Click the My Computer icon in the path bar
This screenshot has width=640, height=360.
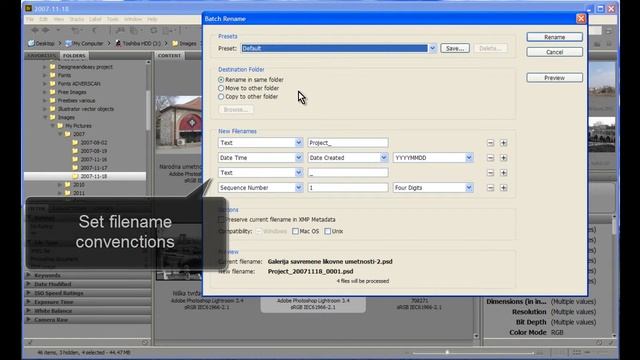[x=68, y=43]
